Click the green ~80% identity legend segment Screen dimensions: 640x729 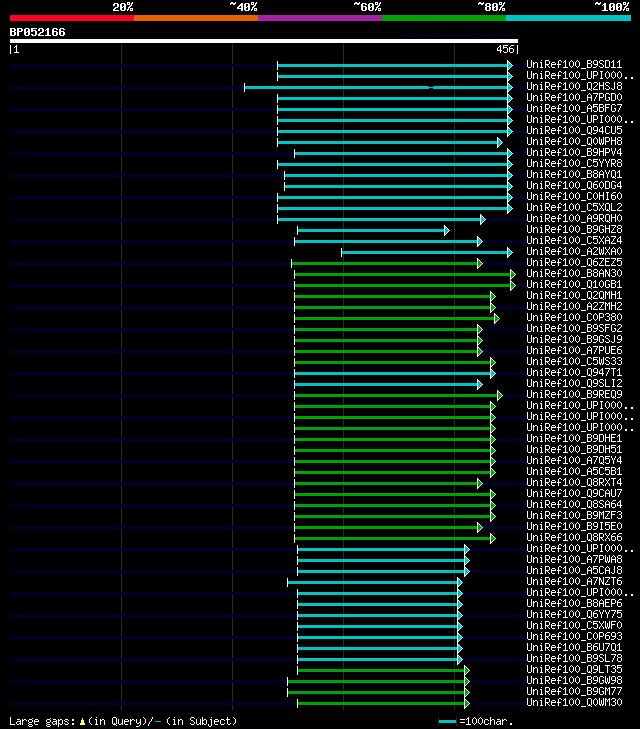click(444, 18)
